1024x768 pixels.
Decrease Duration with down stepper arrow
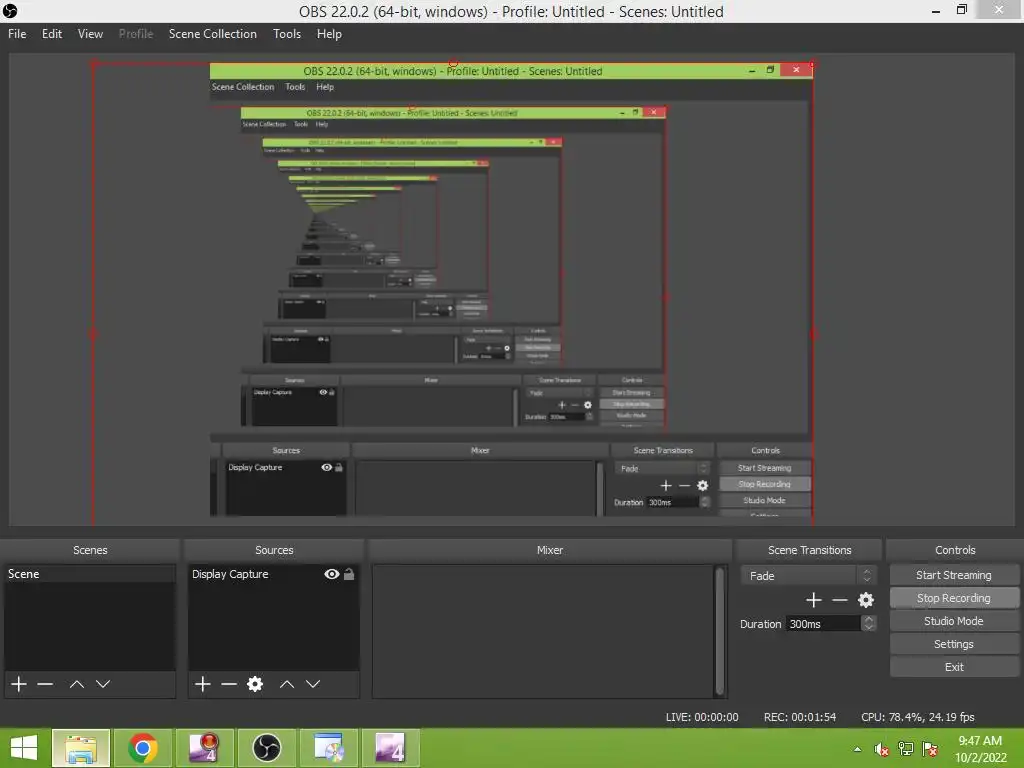click(x=869, y=628)
